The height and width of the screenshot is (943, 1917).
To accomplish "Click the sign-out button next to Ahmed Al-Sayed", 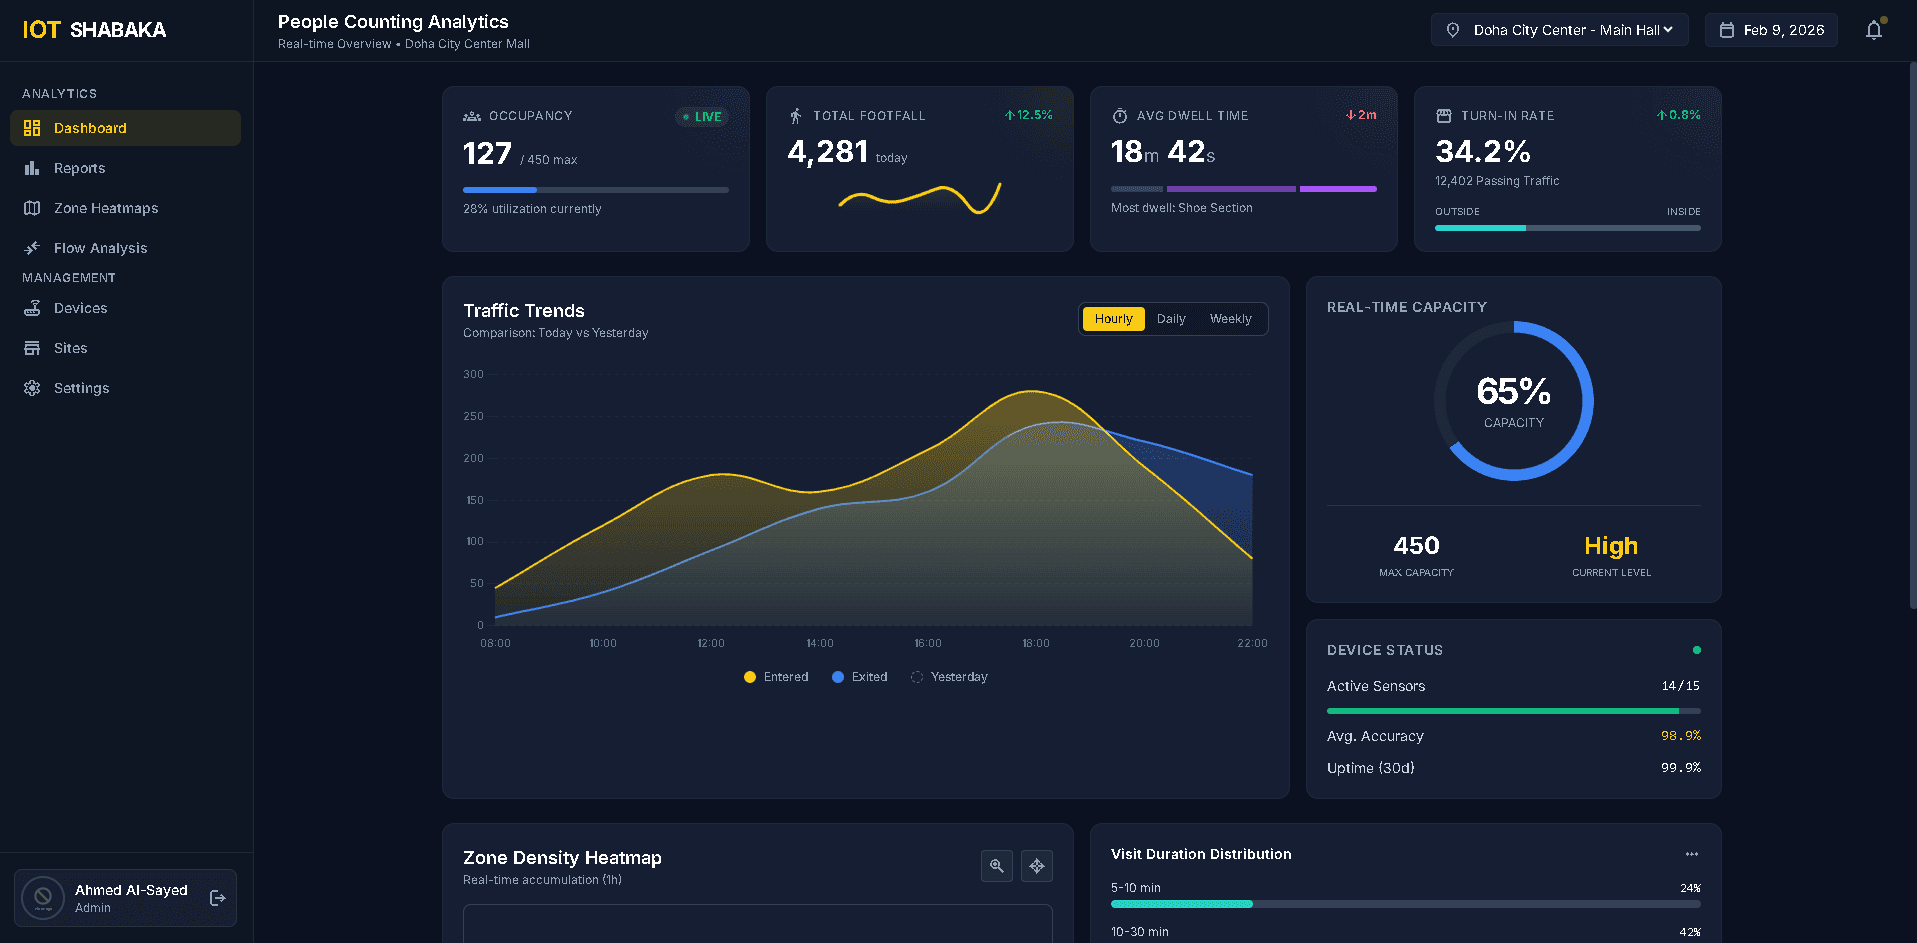I will (x=217, y=898).
